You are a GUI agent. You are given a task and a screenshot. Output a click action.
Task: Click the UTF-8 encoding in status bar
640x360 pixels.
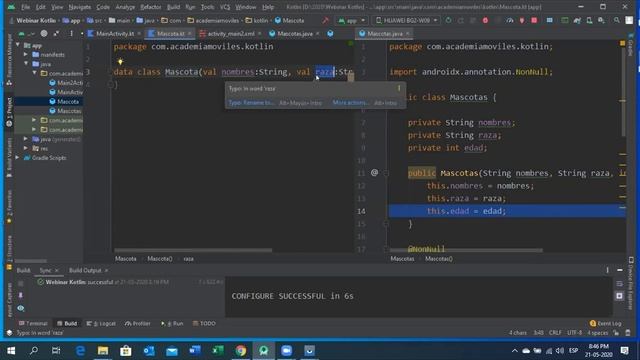pyautogui.click(x=574, y=333)
